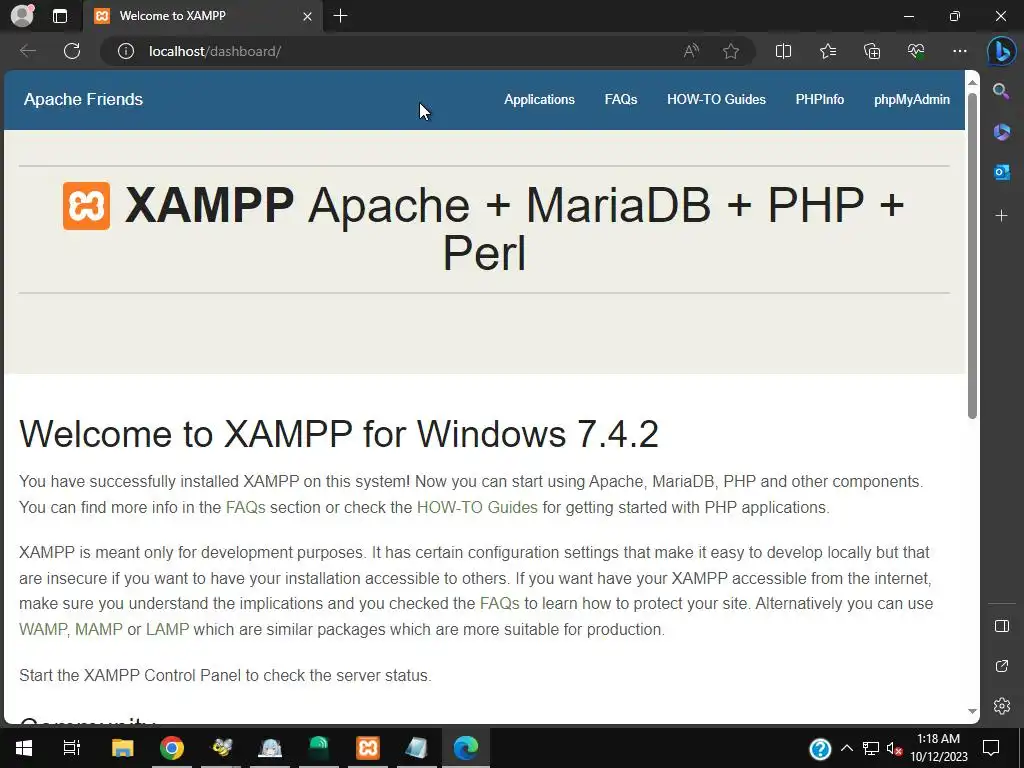Open a new browser tab
Image resolution: width=1024 pixels, height=768 pixels.
pyautogui.click(x=340, y=16)
